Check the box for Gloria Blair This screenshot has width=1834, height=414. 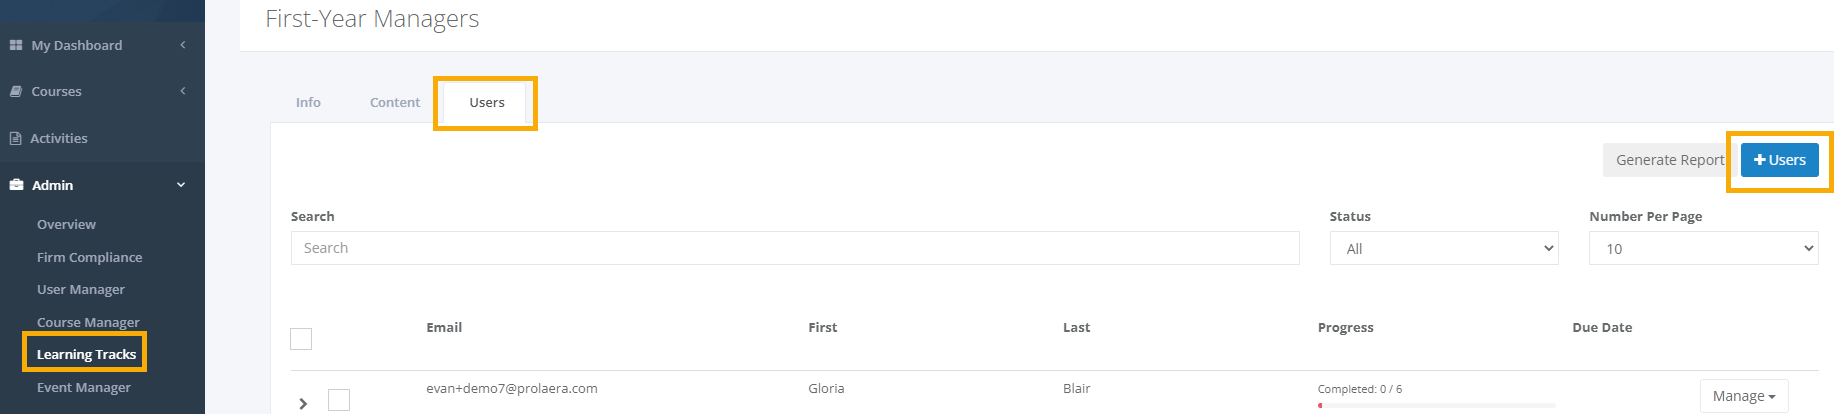point(339,400)
